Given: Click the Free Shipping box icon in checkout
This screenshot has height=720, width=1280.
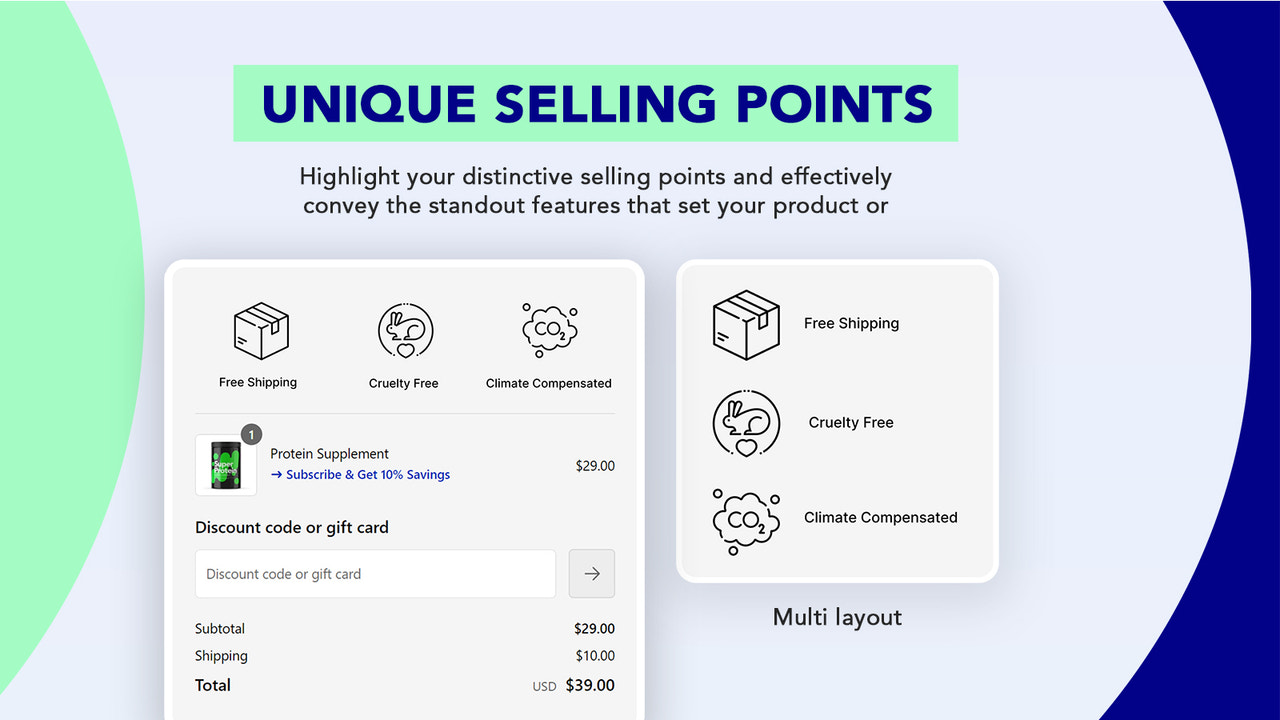Looking at the screenshot, I should (261, 331).
